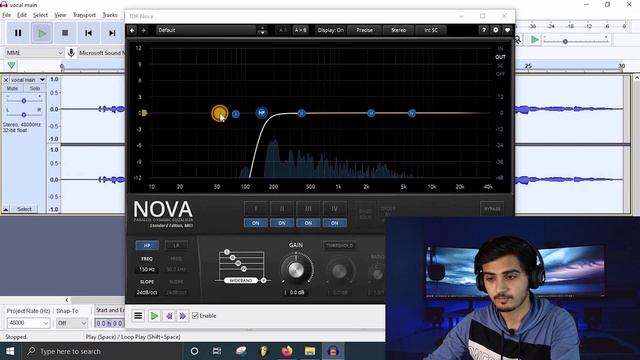Open MME audio host dropdown
Screen dimensions: 640x360
[x=34, y=53]
